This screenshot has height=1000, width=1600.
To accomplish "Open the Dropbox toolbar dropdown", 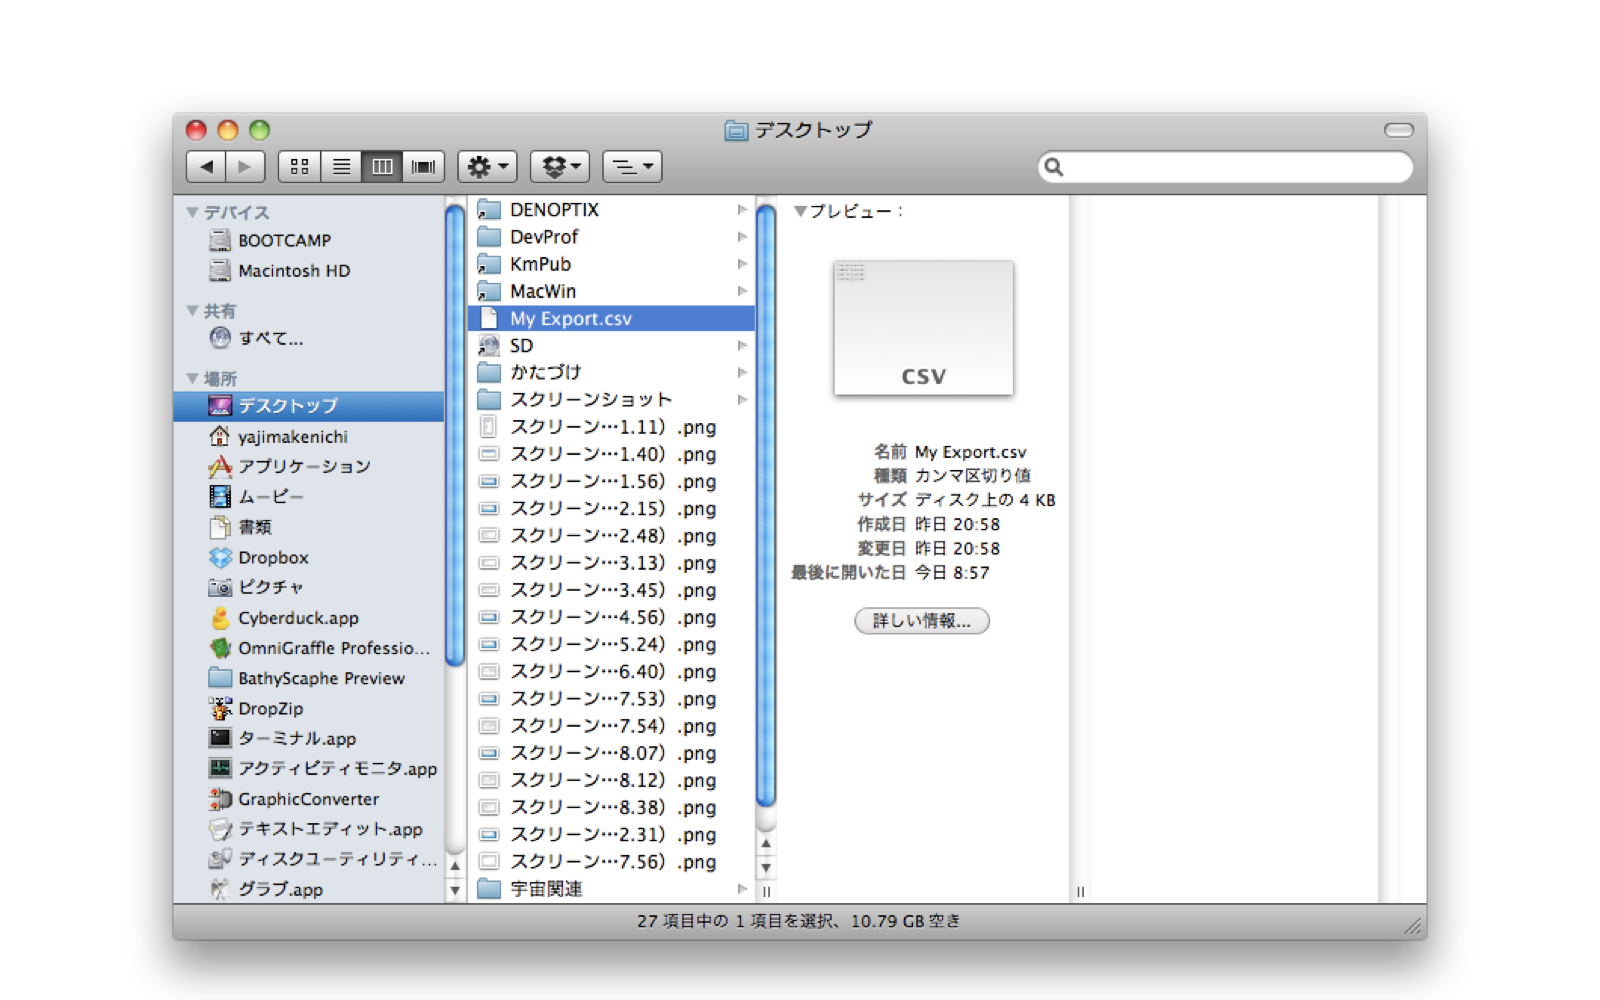I will tap(560, 167).
